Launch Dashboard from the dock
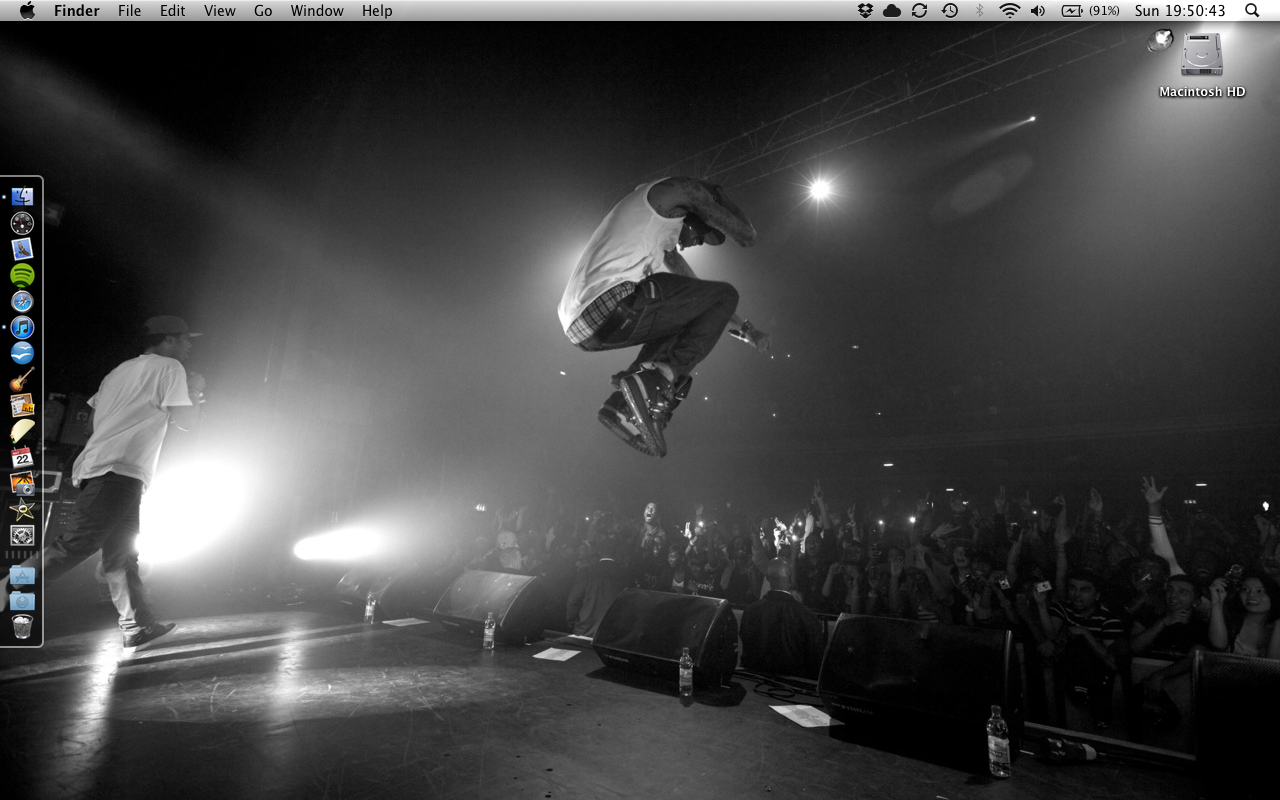The height and width of the screenshot is (800, 1280). point(22,223)
